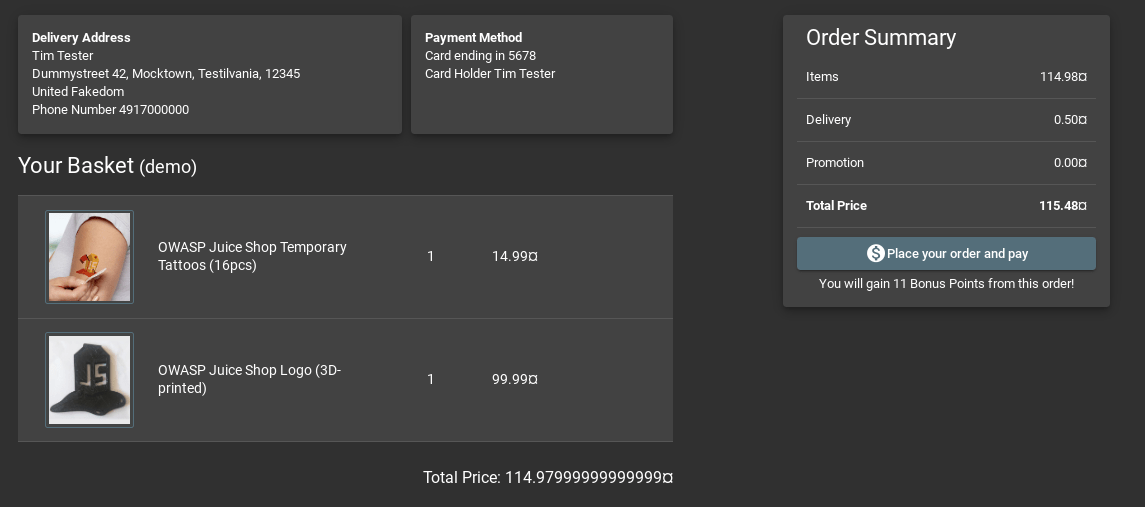Click the basket Total Price 114.97999 text
Viewport: 1145px width, 507px height.
coord(548,478)
